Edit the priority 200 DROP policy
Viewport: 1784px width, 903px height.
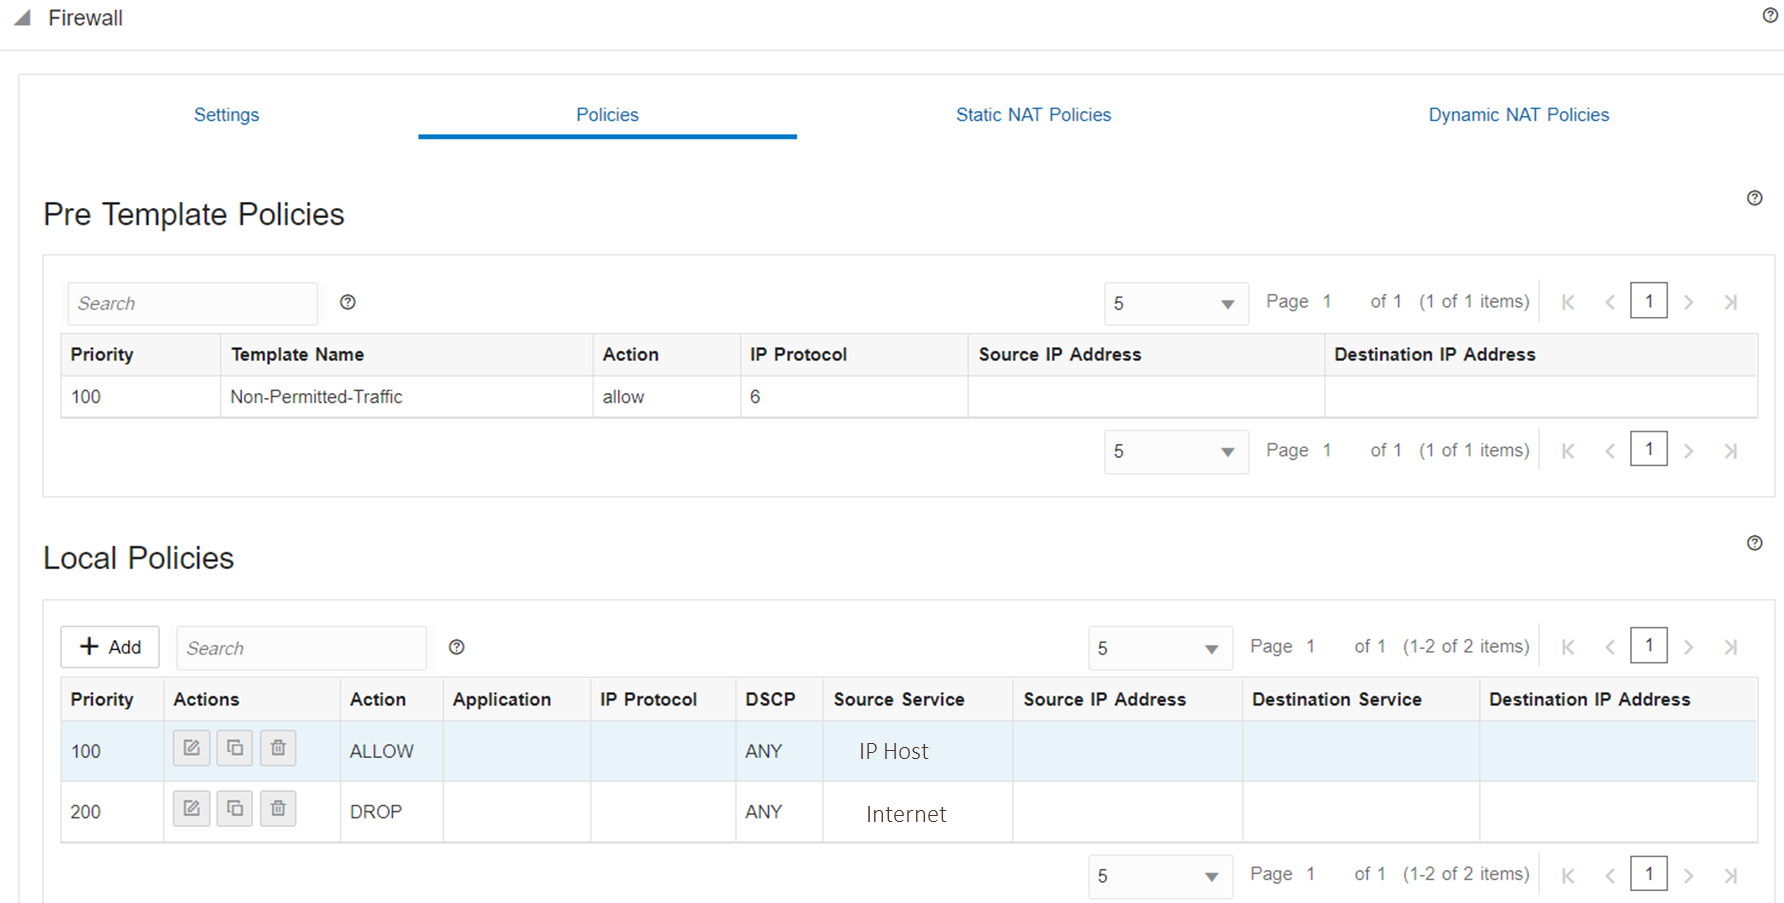click(x=191, y=809)
